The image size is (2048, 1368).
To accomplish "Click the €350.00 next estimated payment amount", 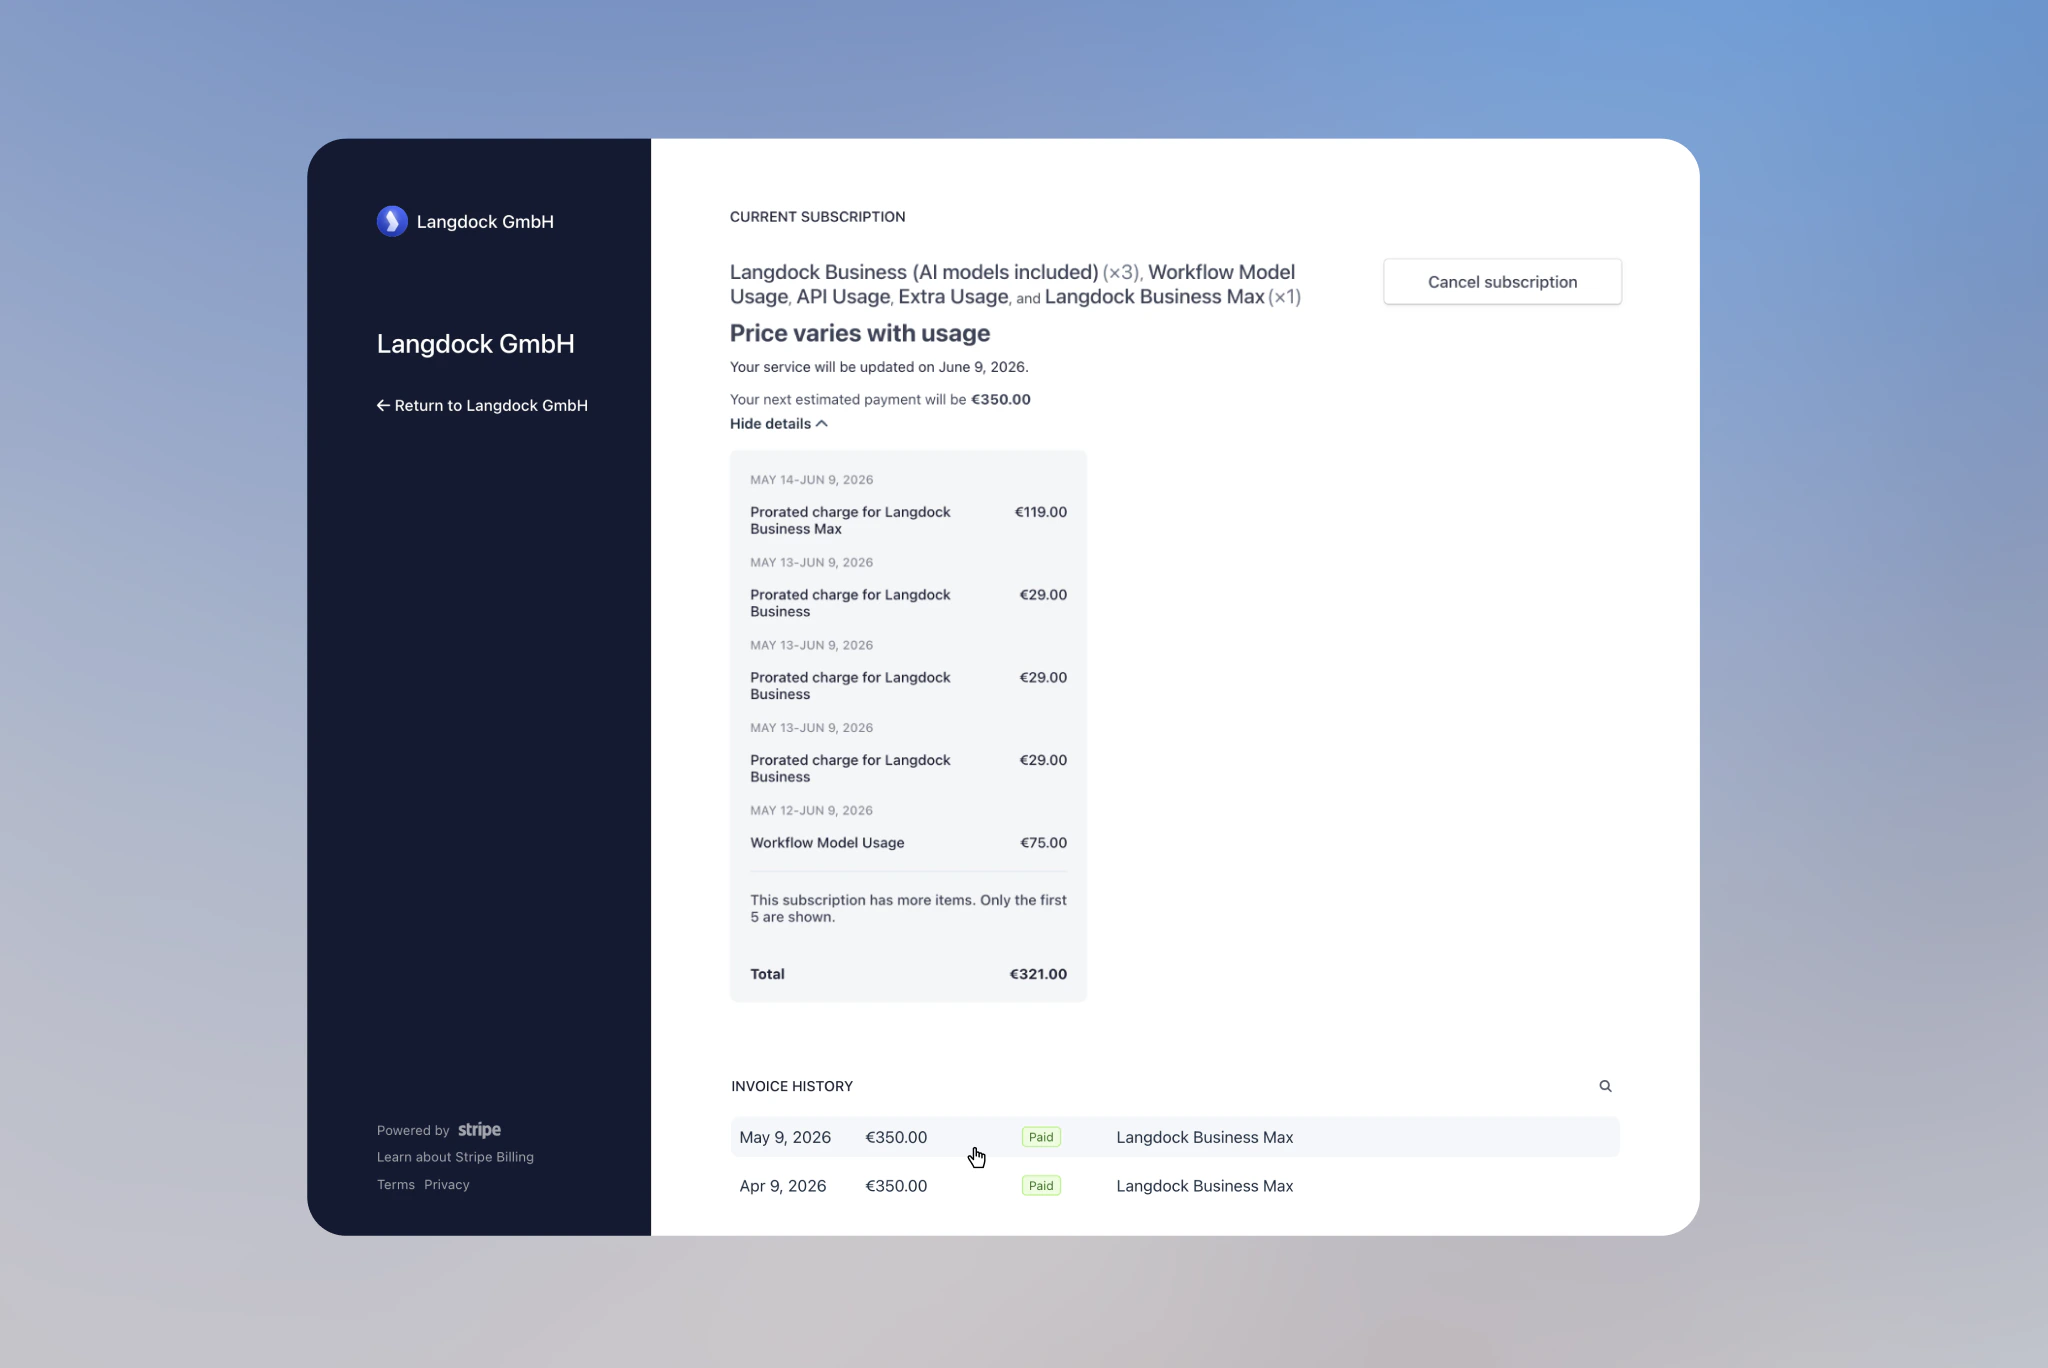I will (x=1001, y=399).
